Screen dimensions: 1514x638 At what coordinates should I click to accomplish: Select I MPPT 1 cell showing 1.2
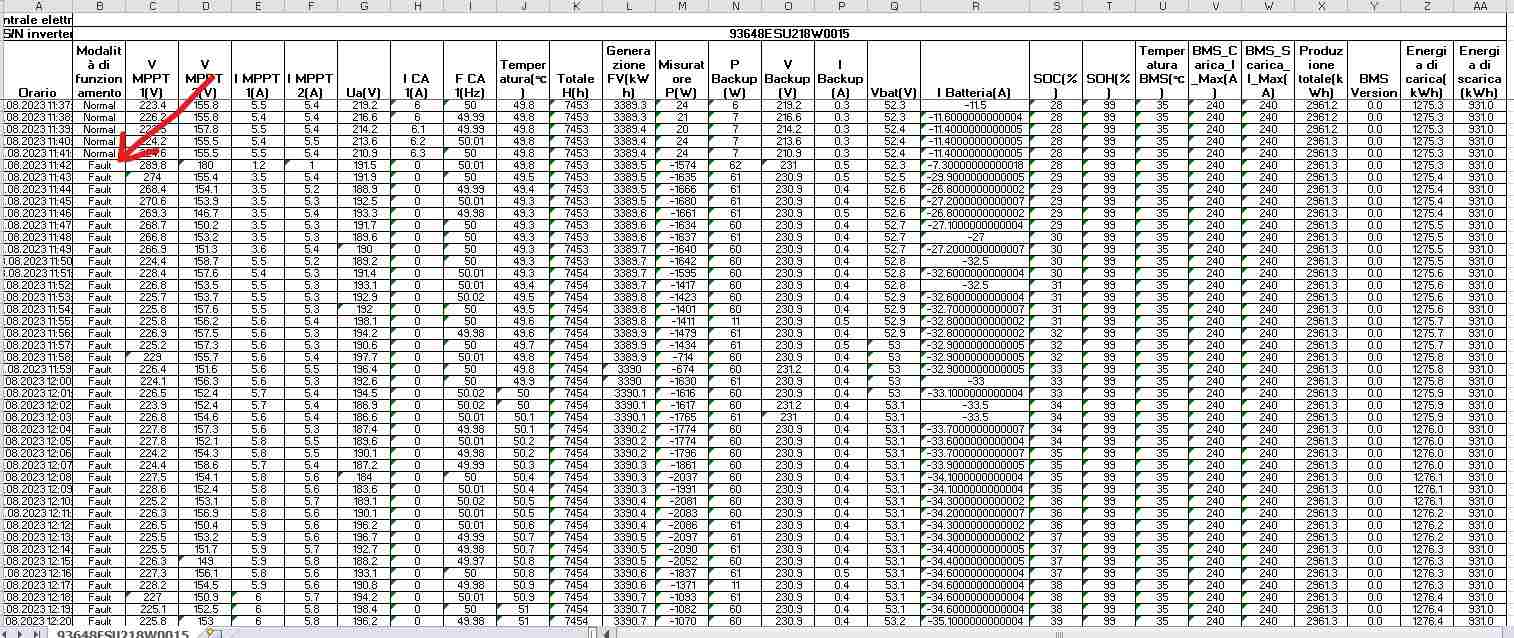coord(257,165)
